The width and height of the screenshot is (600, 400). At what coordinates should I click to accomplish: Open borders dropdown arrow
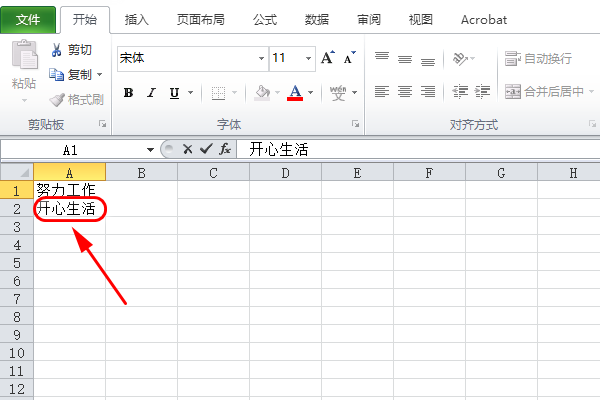(x=235, y=93)
